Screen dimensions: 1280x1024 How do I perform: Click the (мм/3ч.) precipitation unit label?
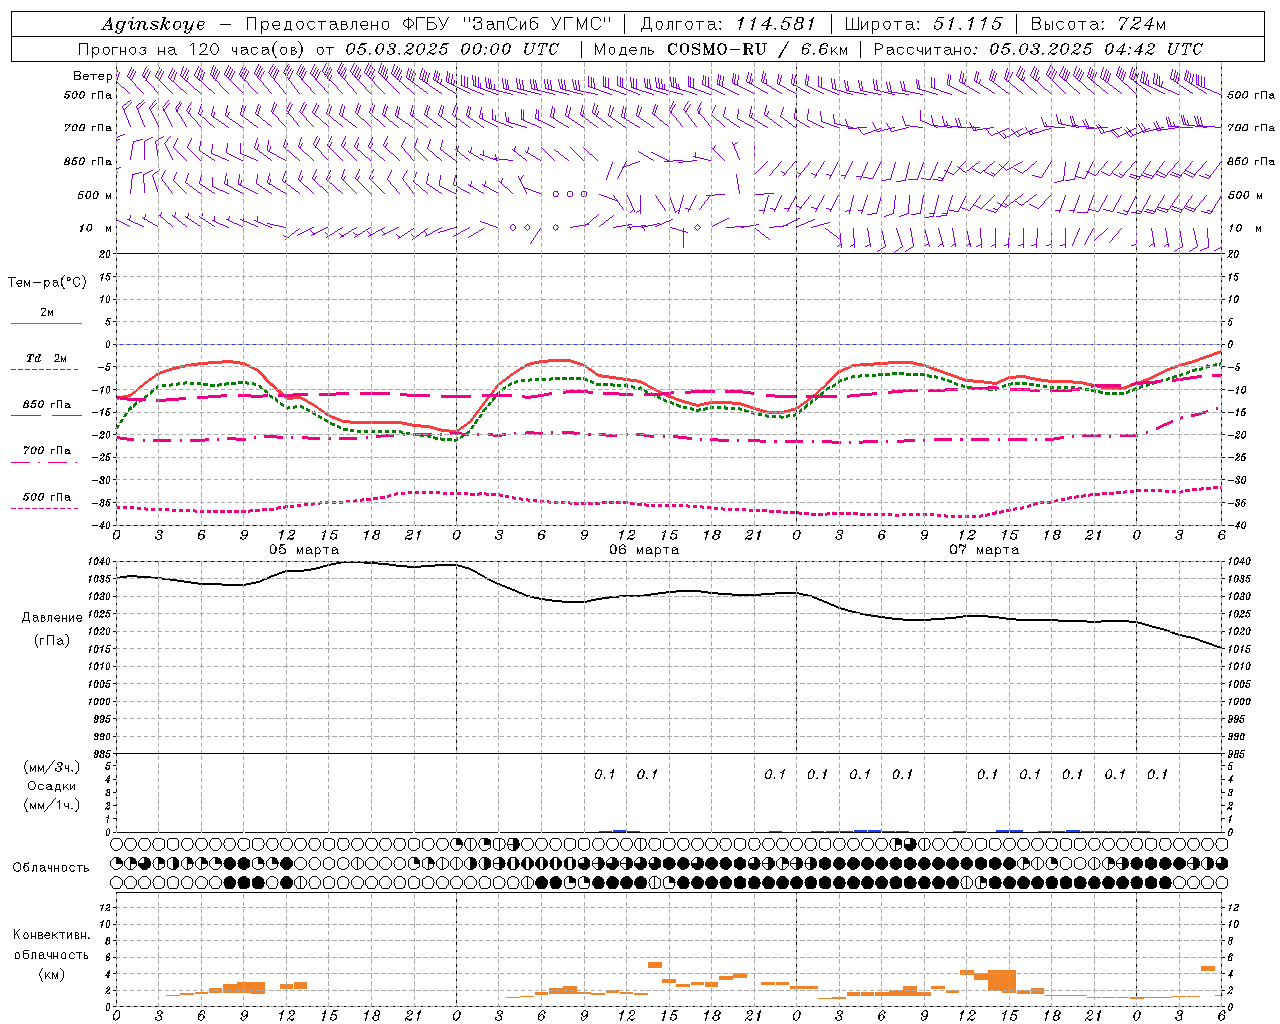tap(52, 767)
